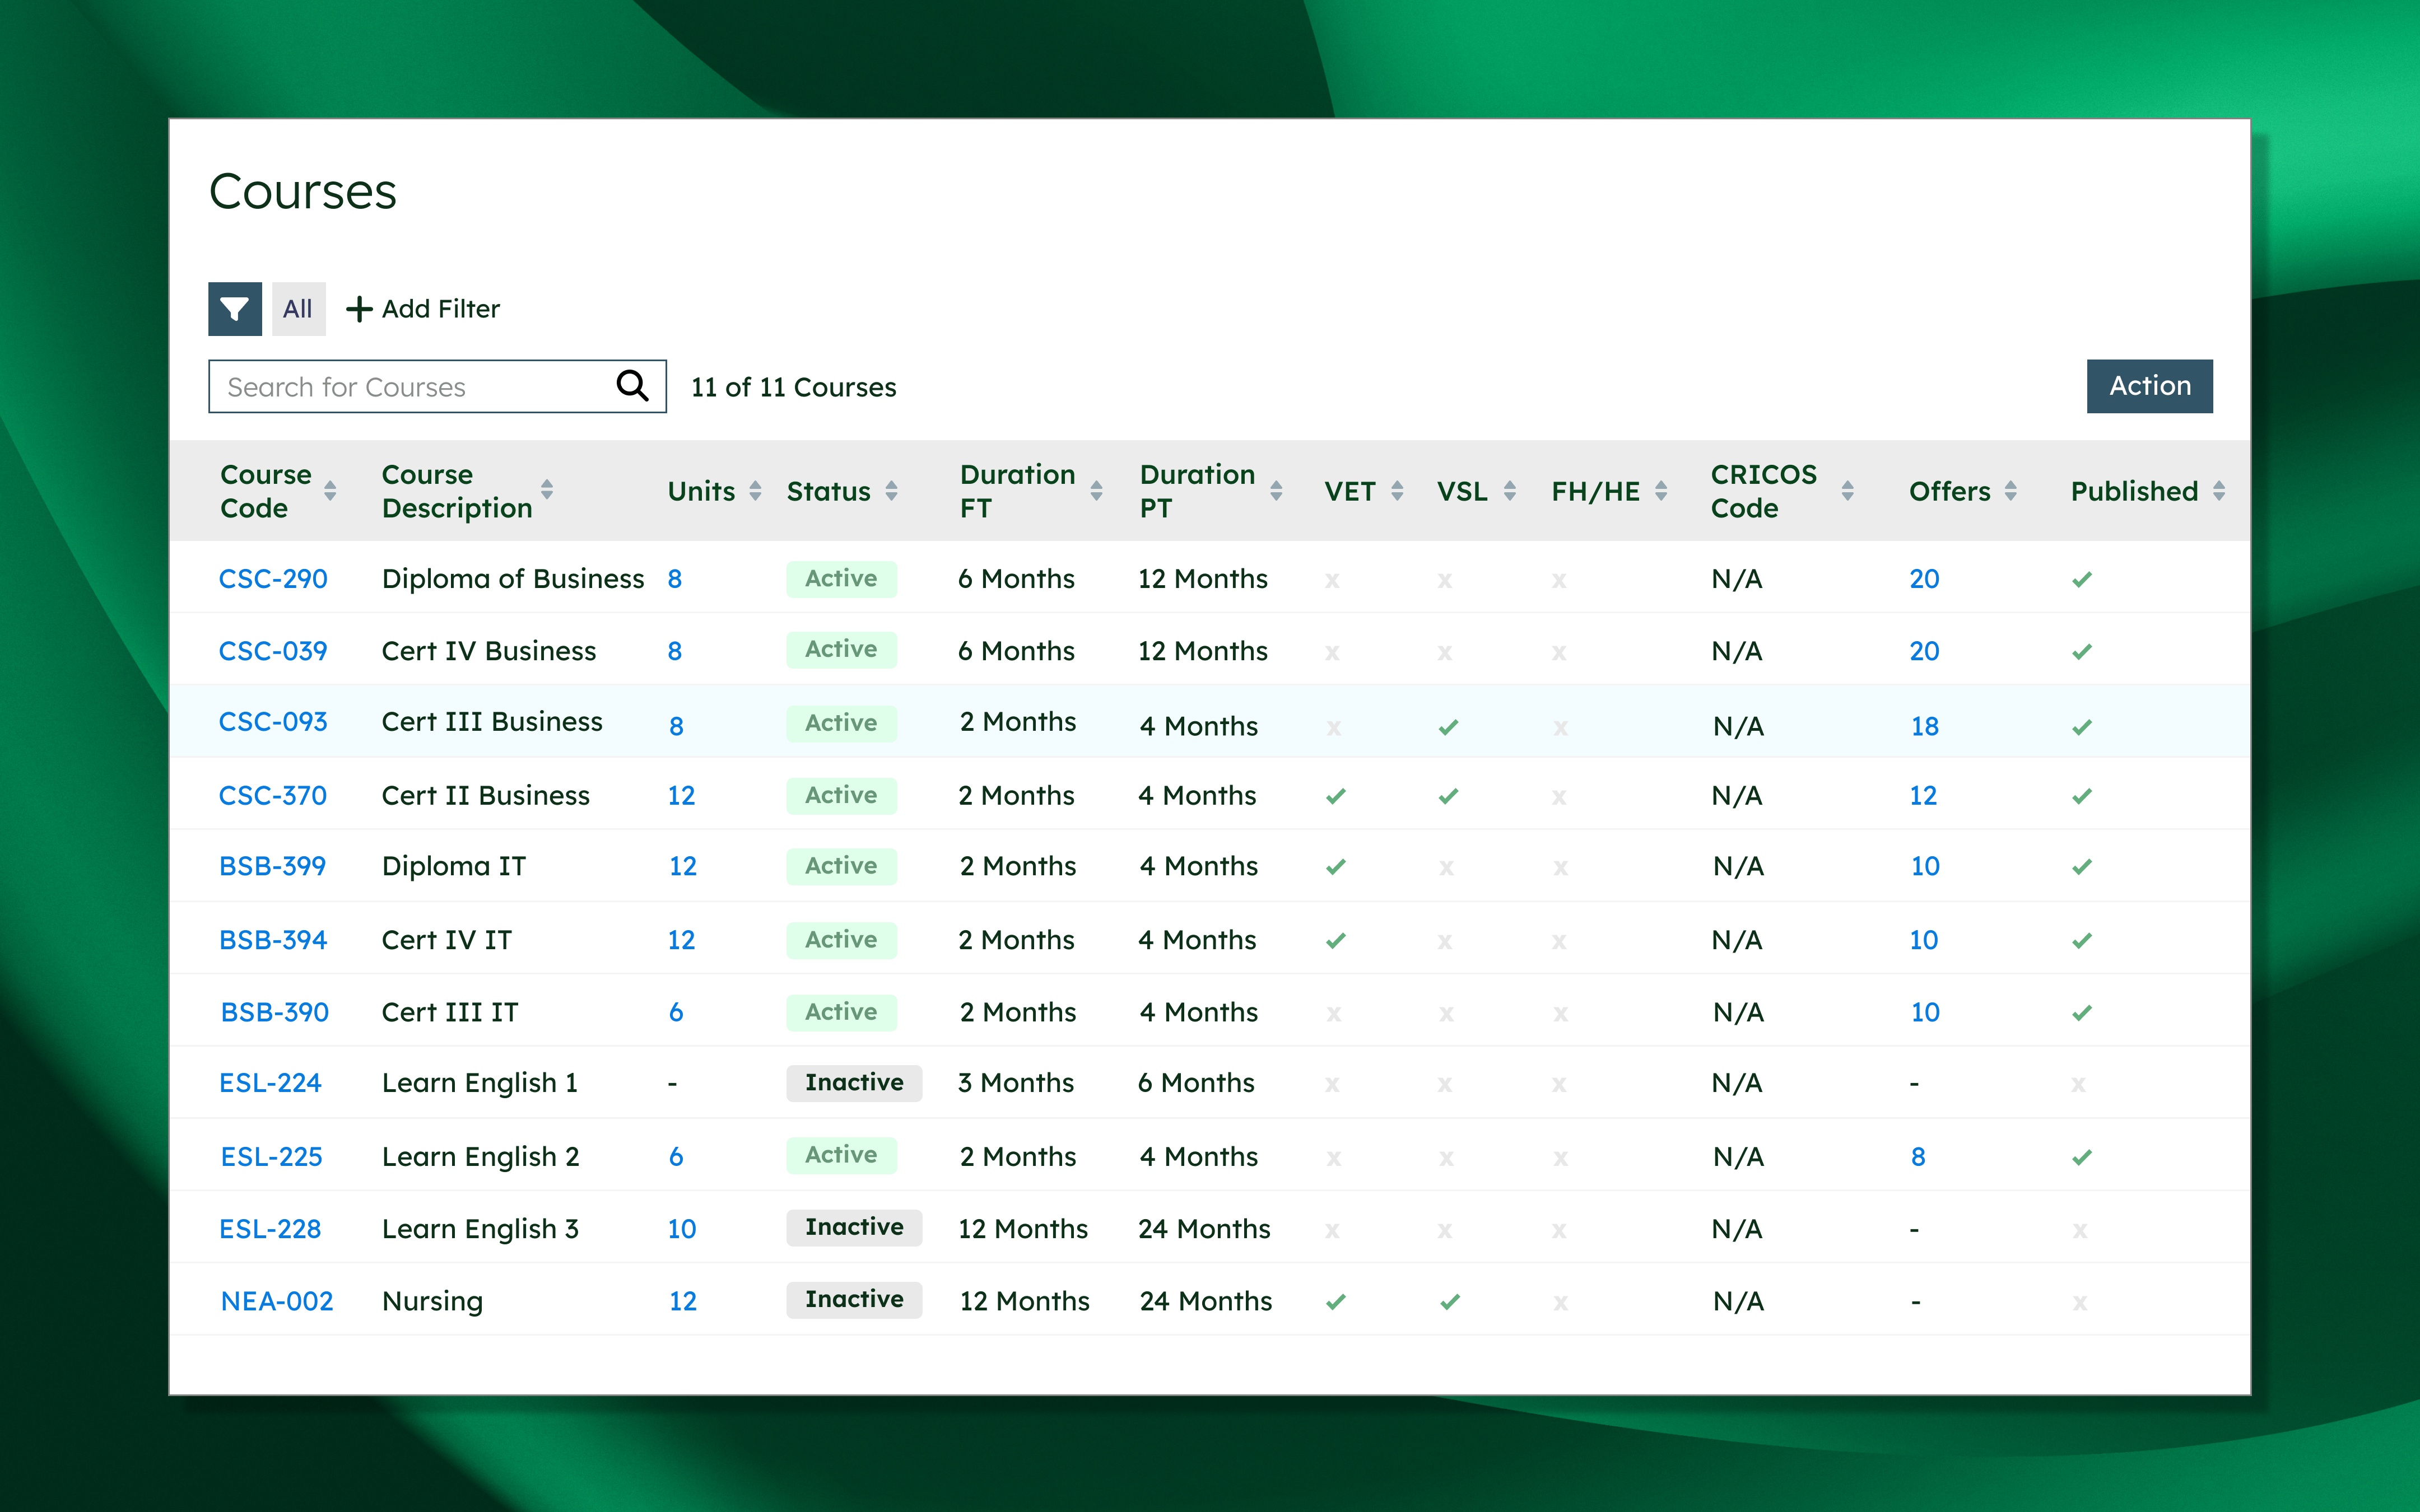Sort by Course Description column arrows
The width and height of the screenshot is (2420, 1512).
click(x=547, y=490)
